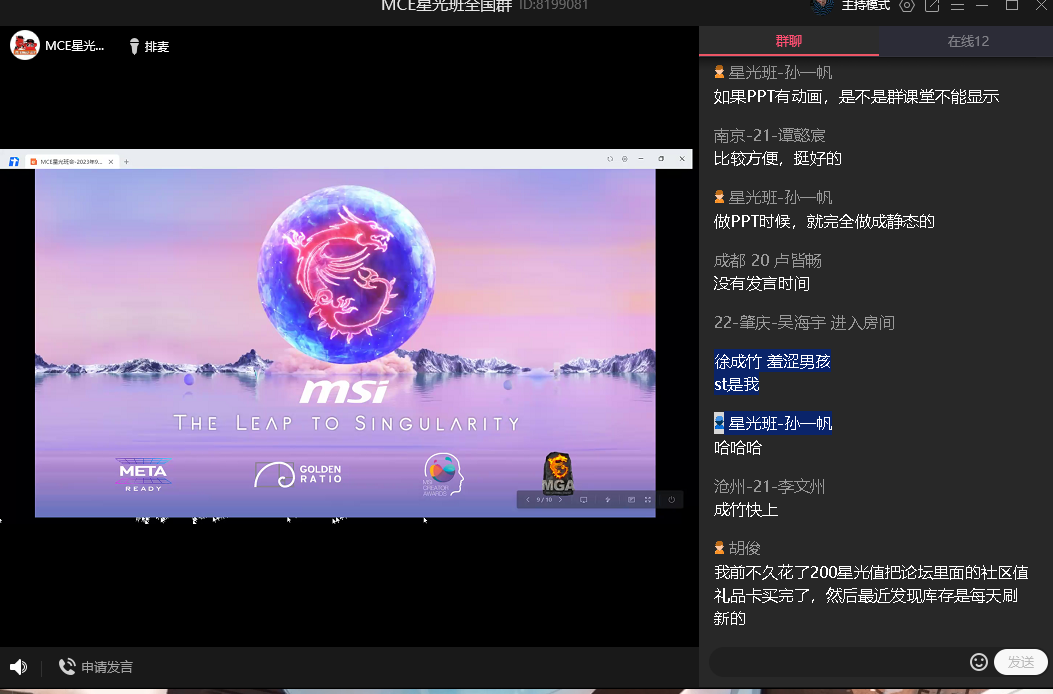Viewport: 1053px width, 694px height.
Task: Click 主持模式 host mode label
Action: (x=866, y=5)
